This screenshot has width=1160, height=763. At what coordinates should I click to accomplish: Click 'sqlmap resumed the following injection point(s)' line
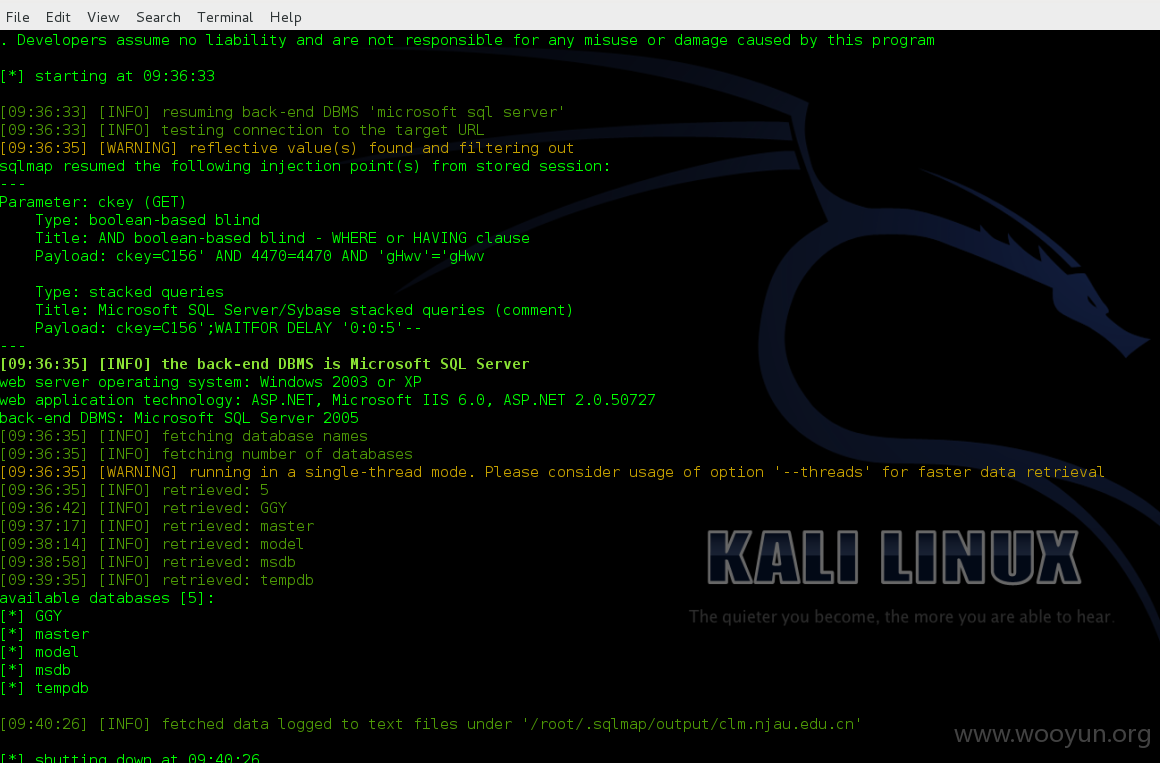pos(306,167)
